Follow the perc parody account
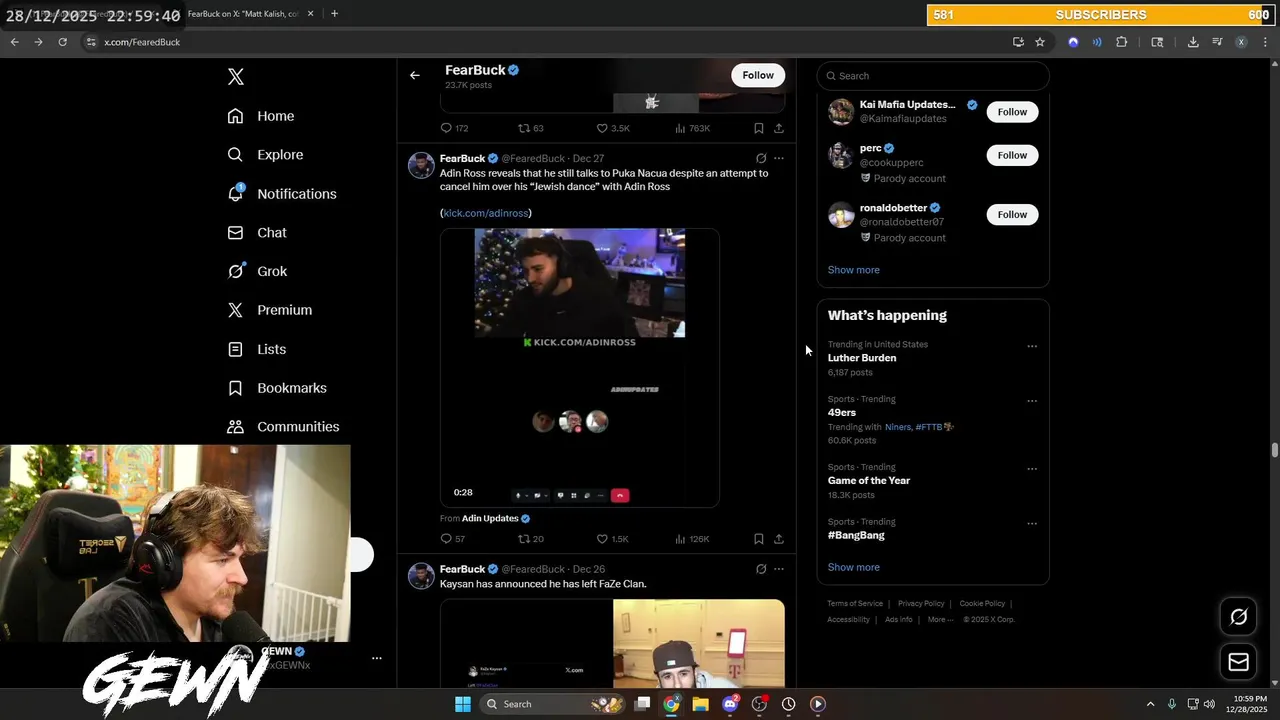 (1012, 155)
